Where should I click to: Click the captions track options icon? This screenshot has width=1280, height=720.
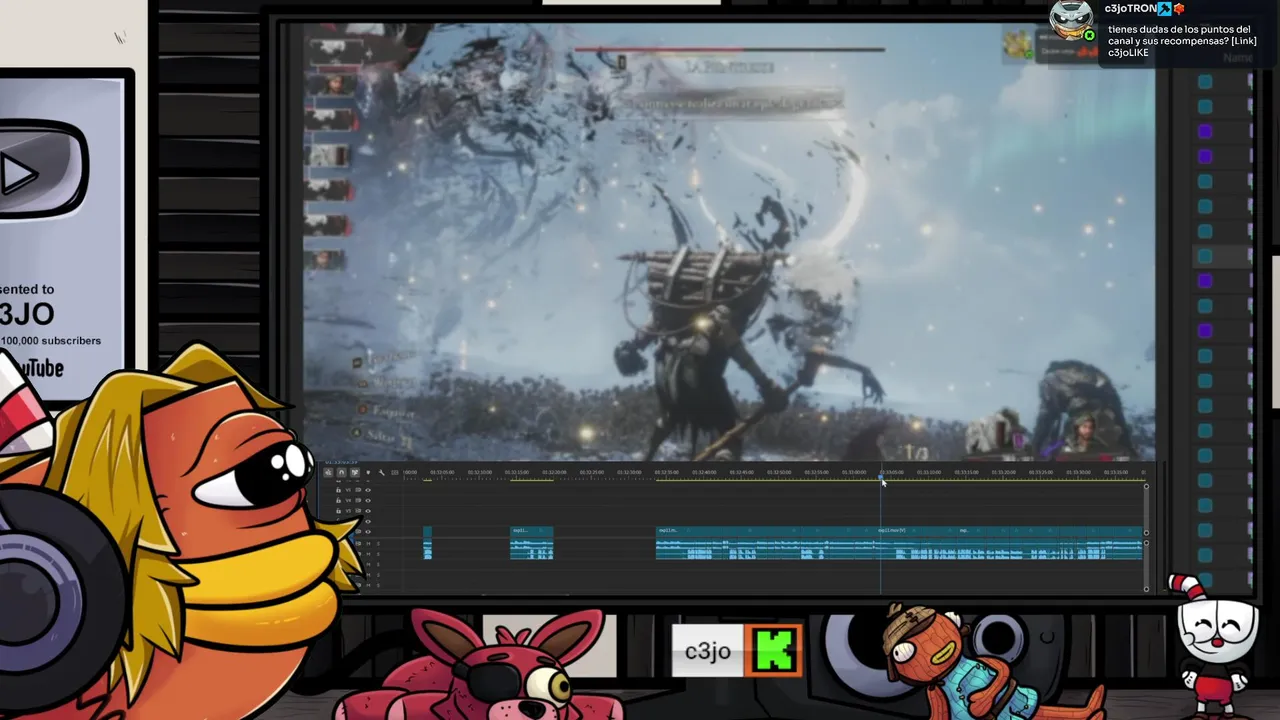coord(395,472)
